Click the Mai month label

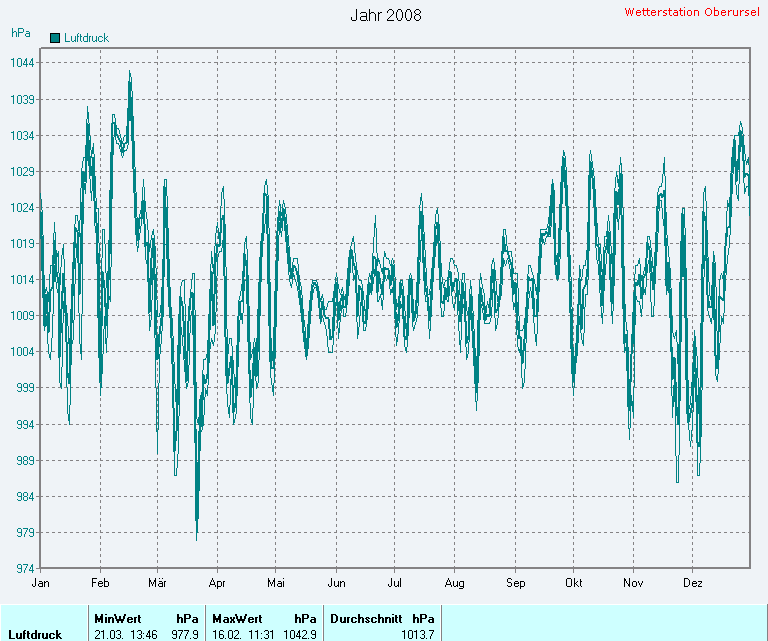276,583
